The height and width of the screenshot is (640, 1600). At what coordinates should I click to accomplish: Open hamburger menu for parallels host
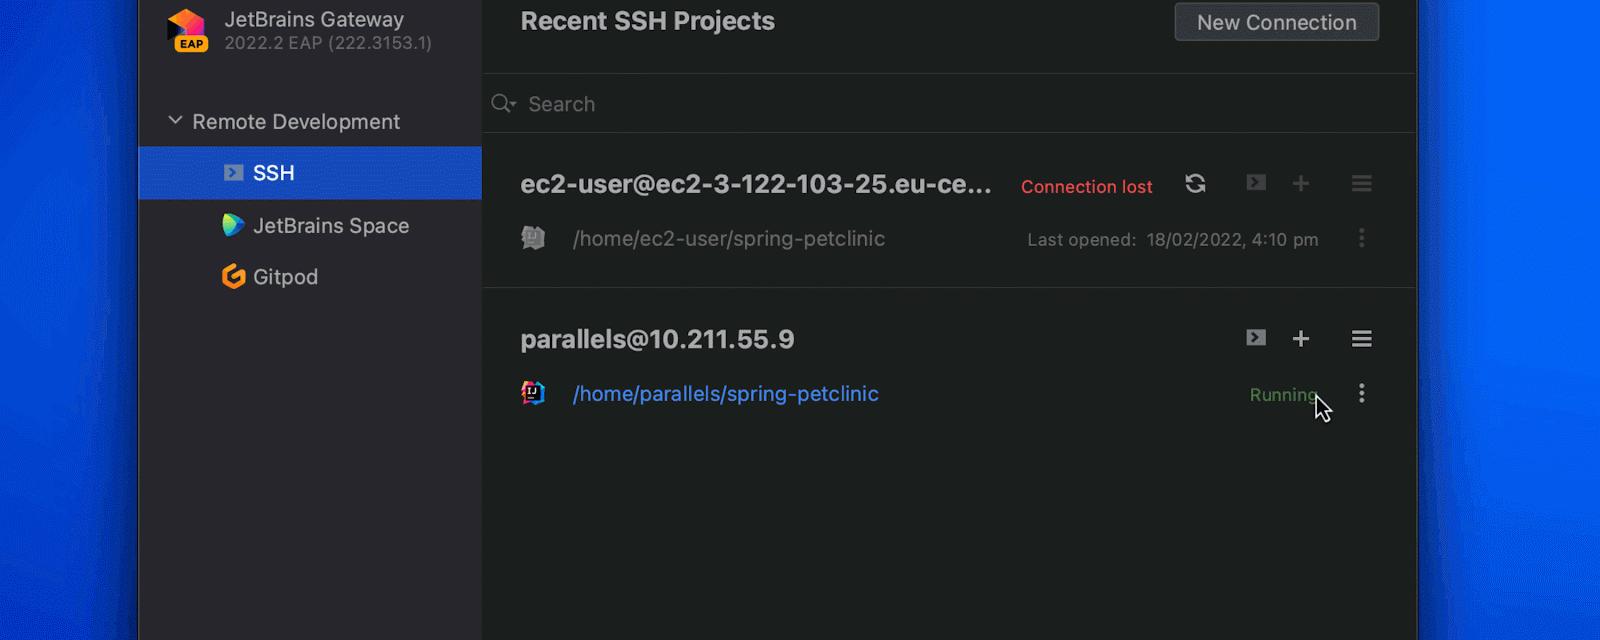(x=1361, y=339)
